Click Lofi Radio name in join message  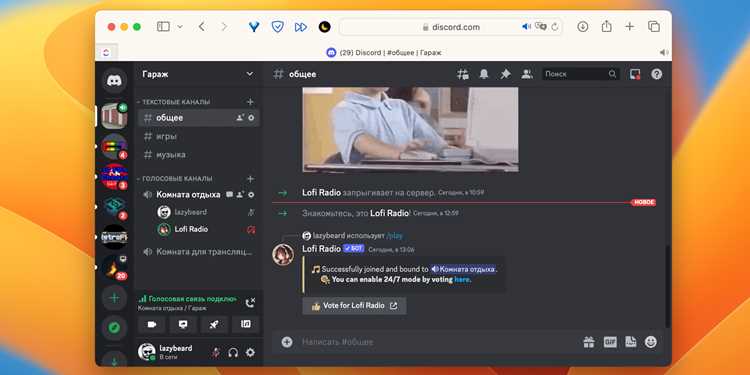pyautogui.click(x=321, y=192)
